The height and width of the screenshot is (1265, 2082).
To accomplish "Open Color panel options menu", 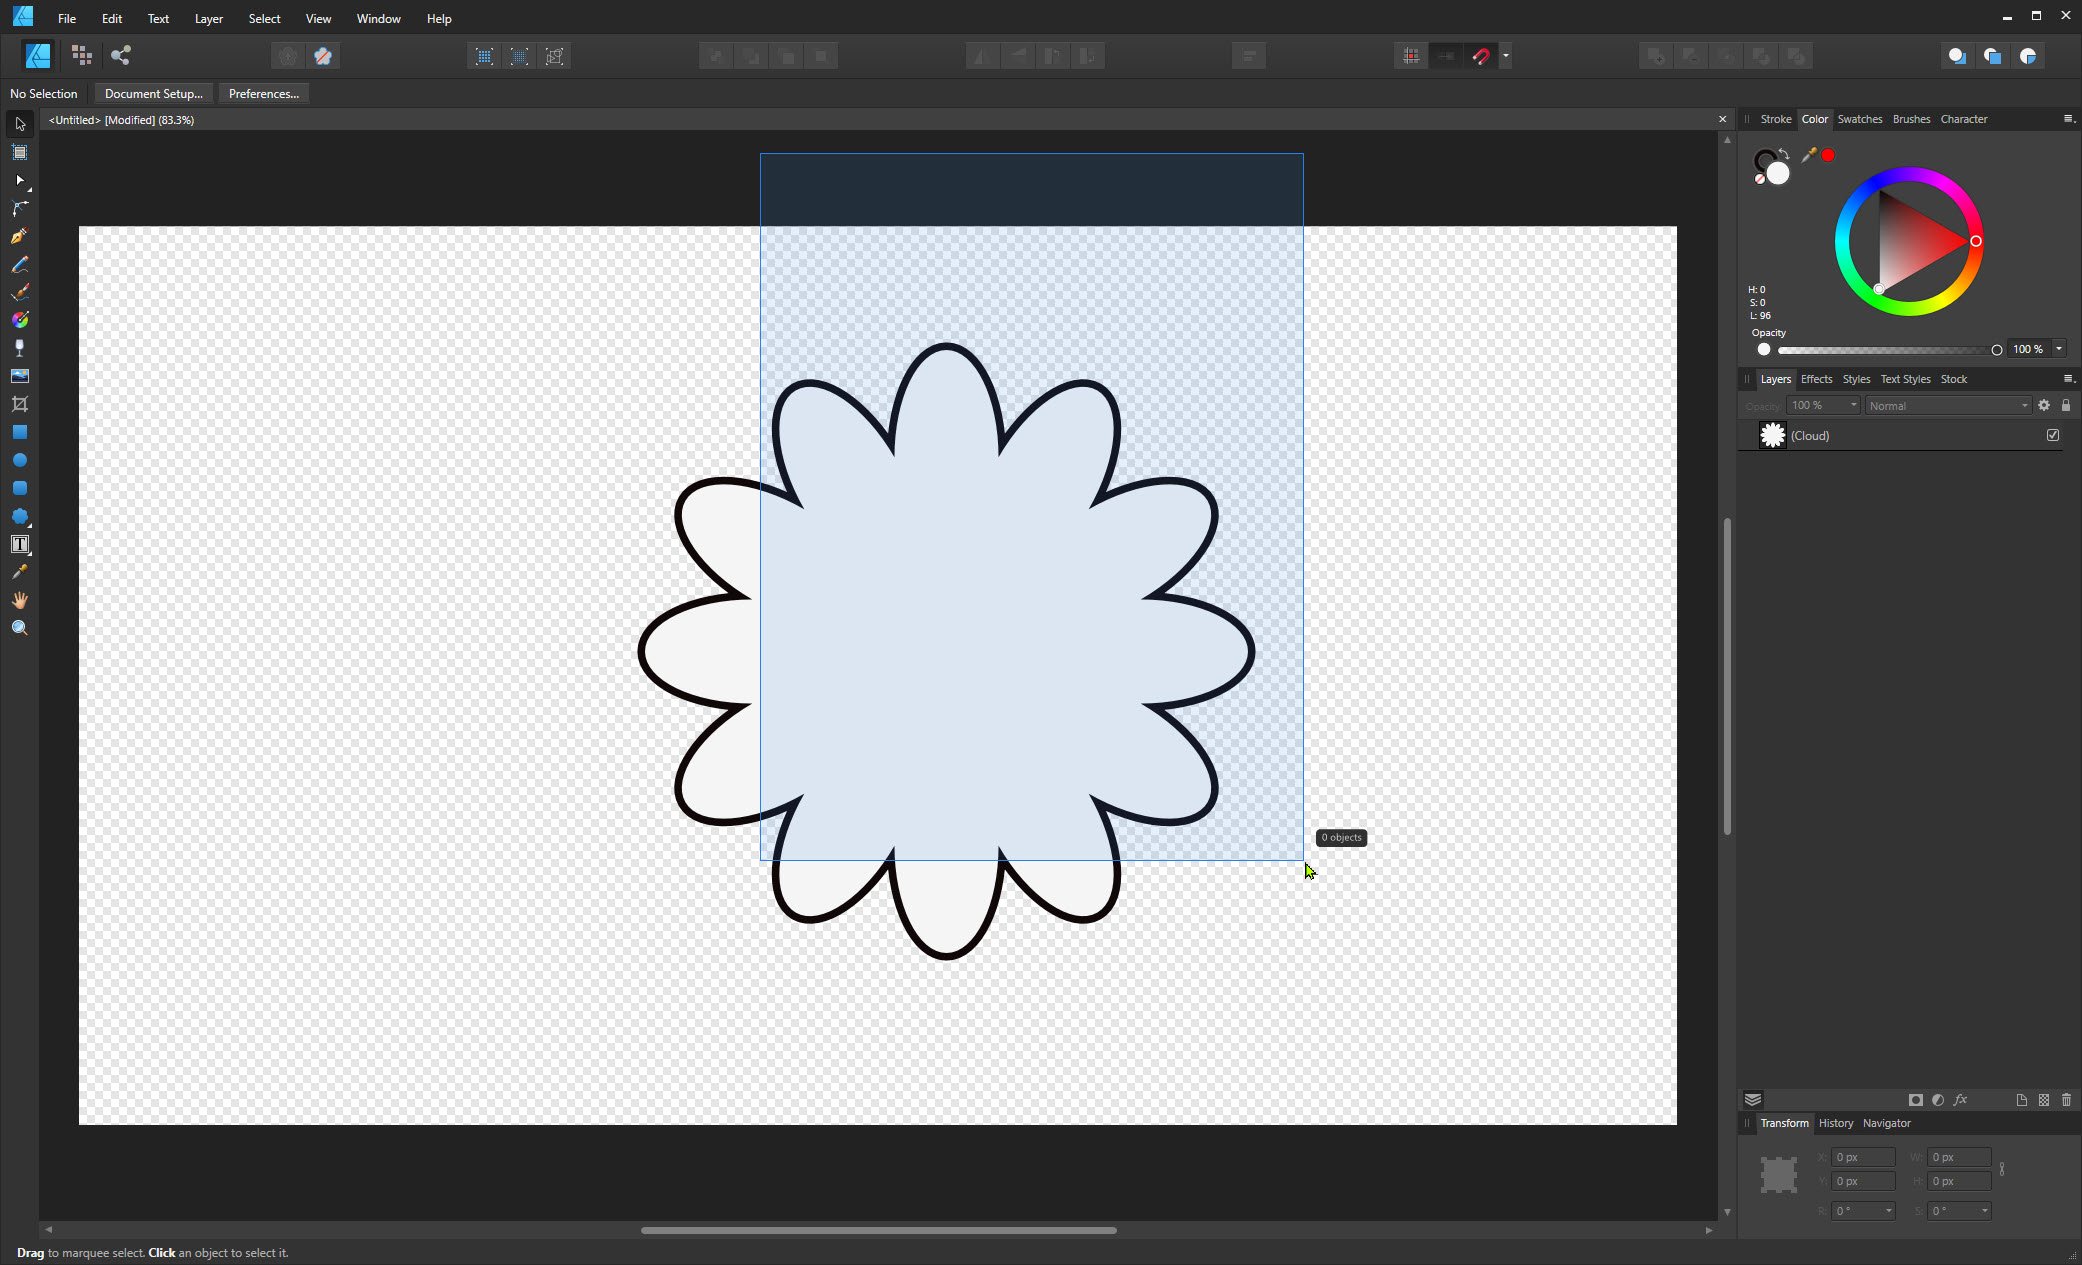I will click(2069, 119).
